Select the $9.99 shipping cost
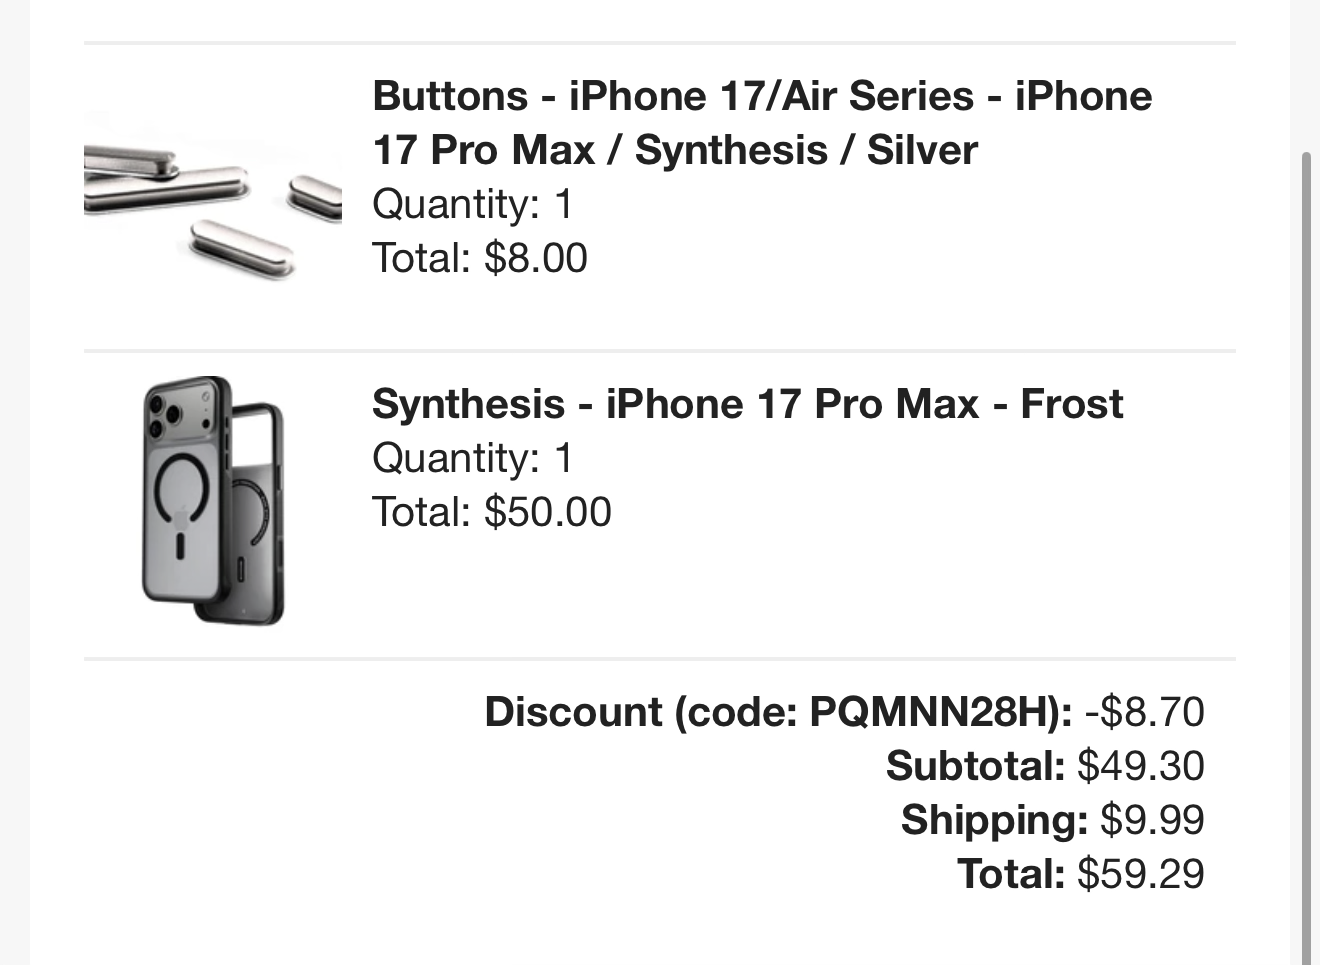Screen dimensions: 1320x965 1152,821
